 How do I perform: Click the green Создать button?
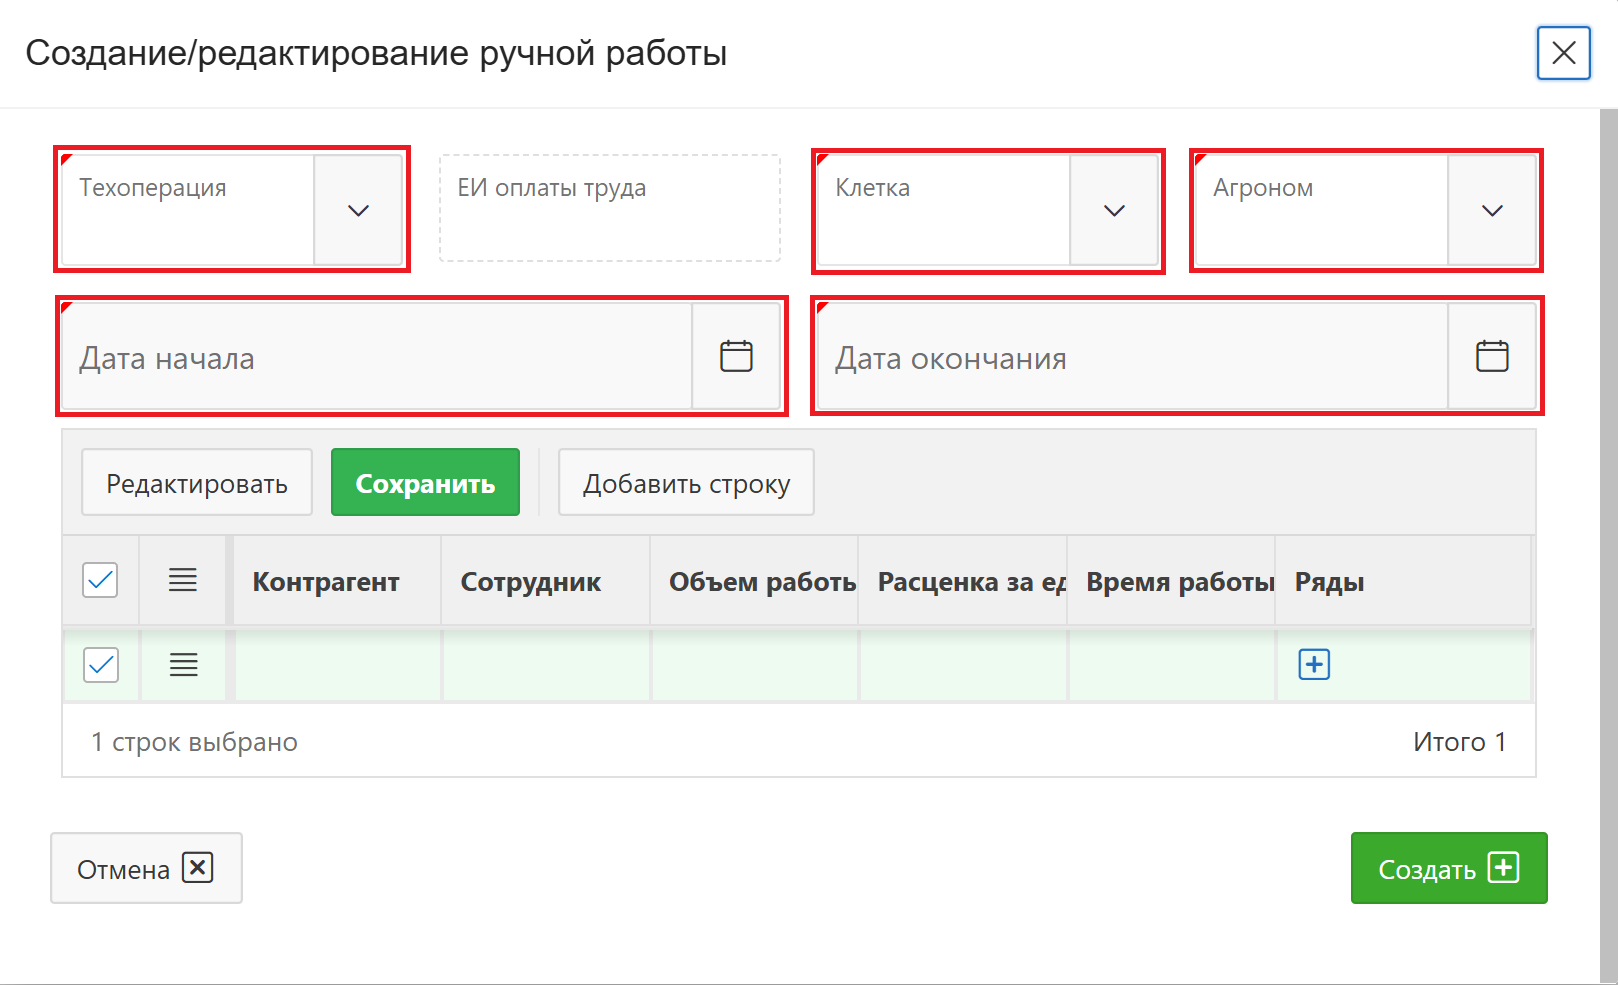coord(1448,868)
